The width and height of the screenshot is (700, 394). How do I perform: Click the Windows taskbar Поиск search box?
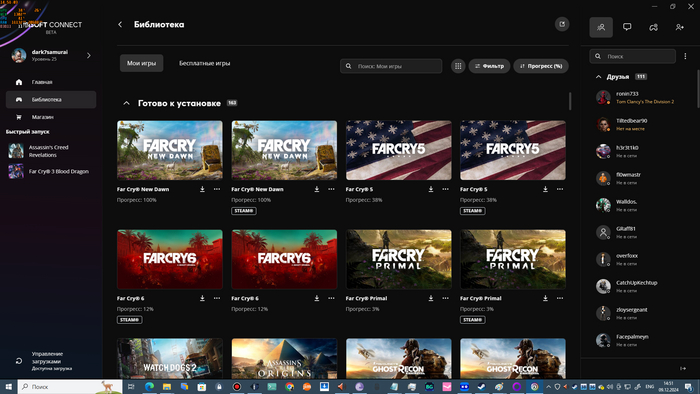[x=70, y=386]
